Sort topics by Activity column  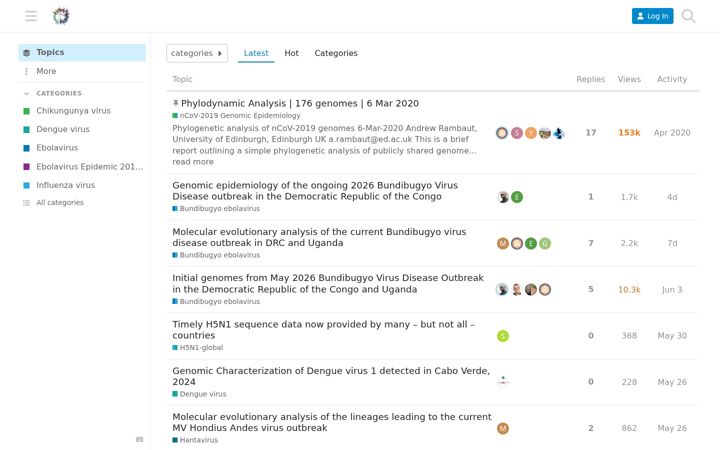tap(672, 79)
